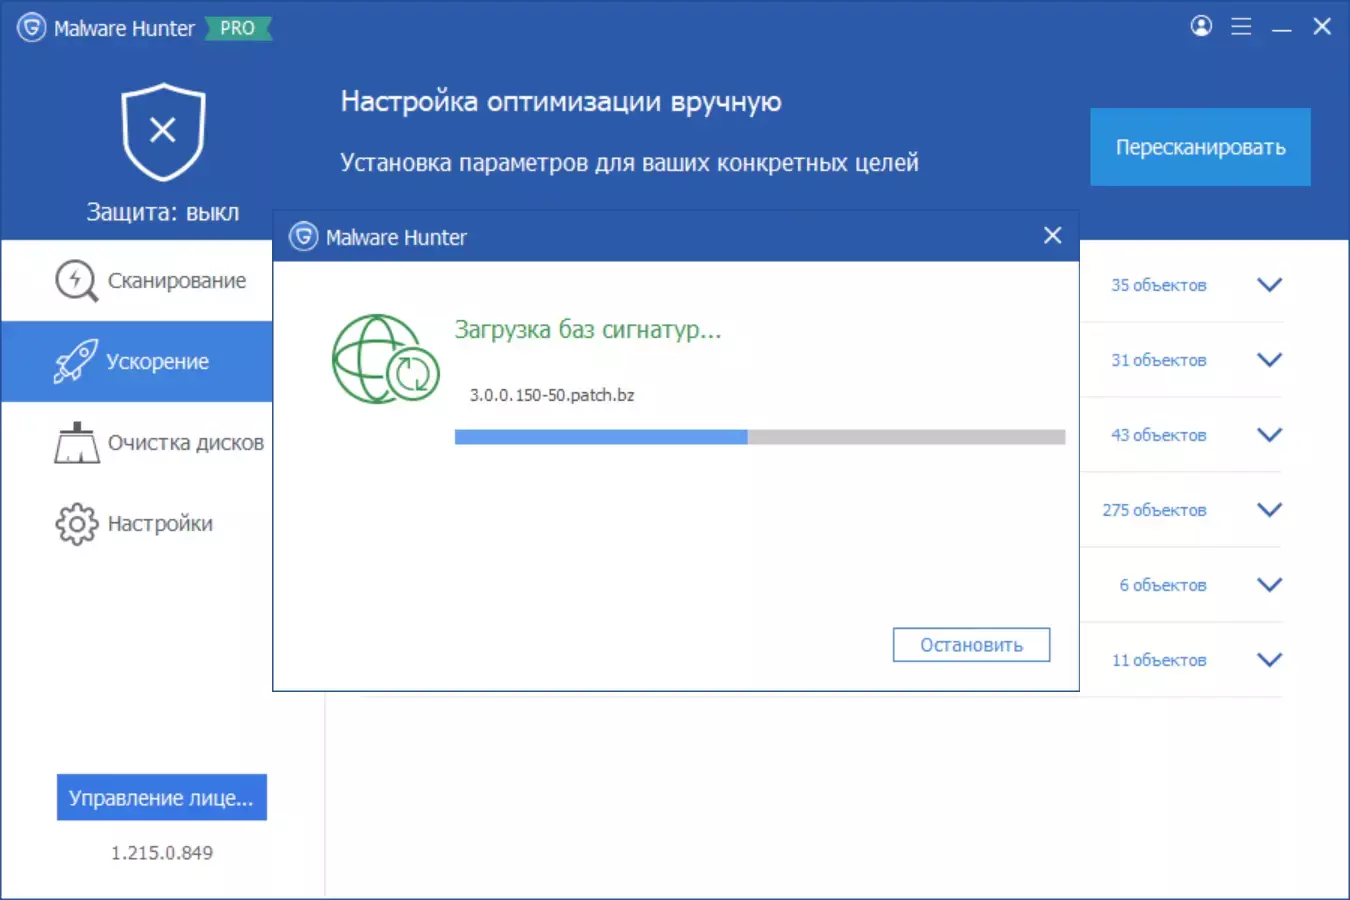The width and height of the screenshot is (1350, 900).
Task: Click the 275 объектов count text
Action: tap(1155, 510)
